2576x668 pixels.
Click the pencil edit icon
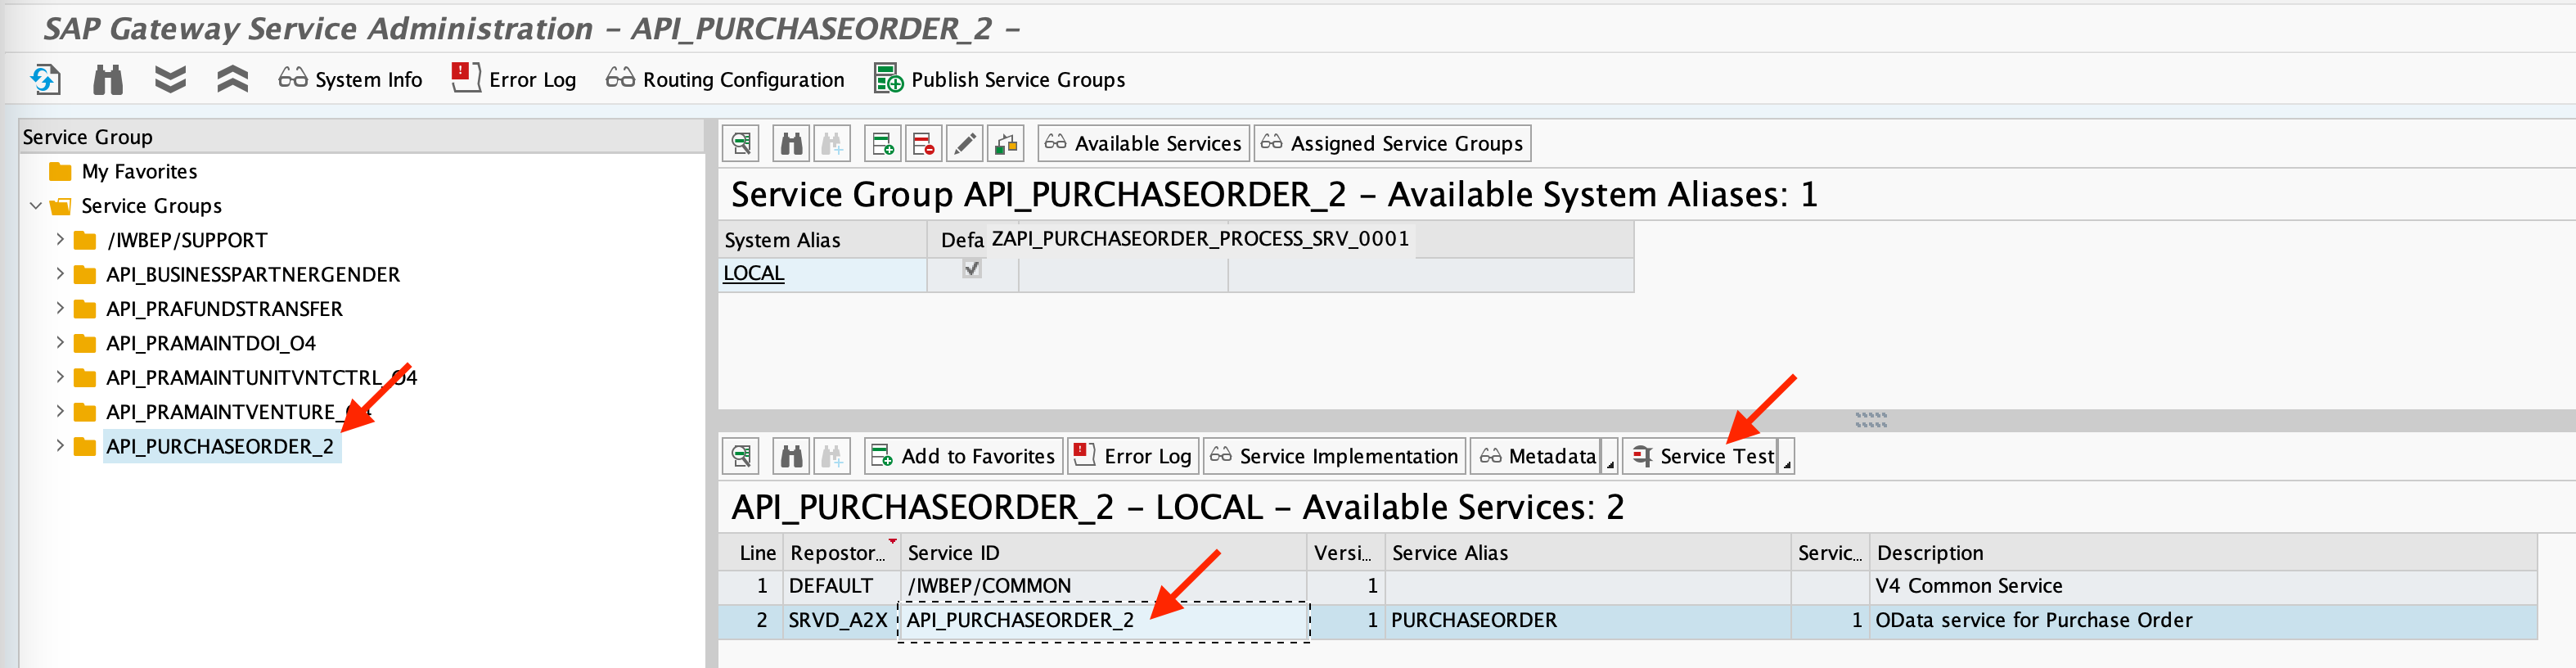pos(964,144)
